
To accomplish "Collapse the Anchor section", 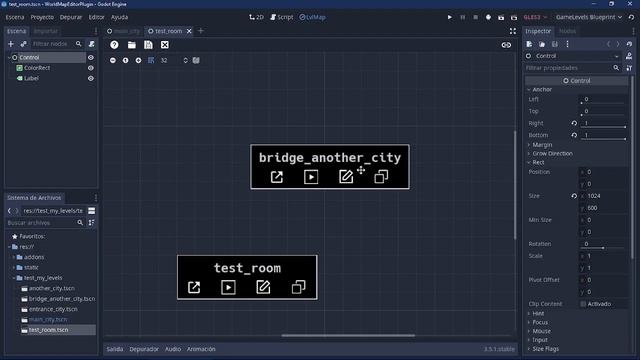I will (529, 89).
